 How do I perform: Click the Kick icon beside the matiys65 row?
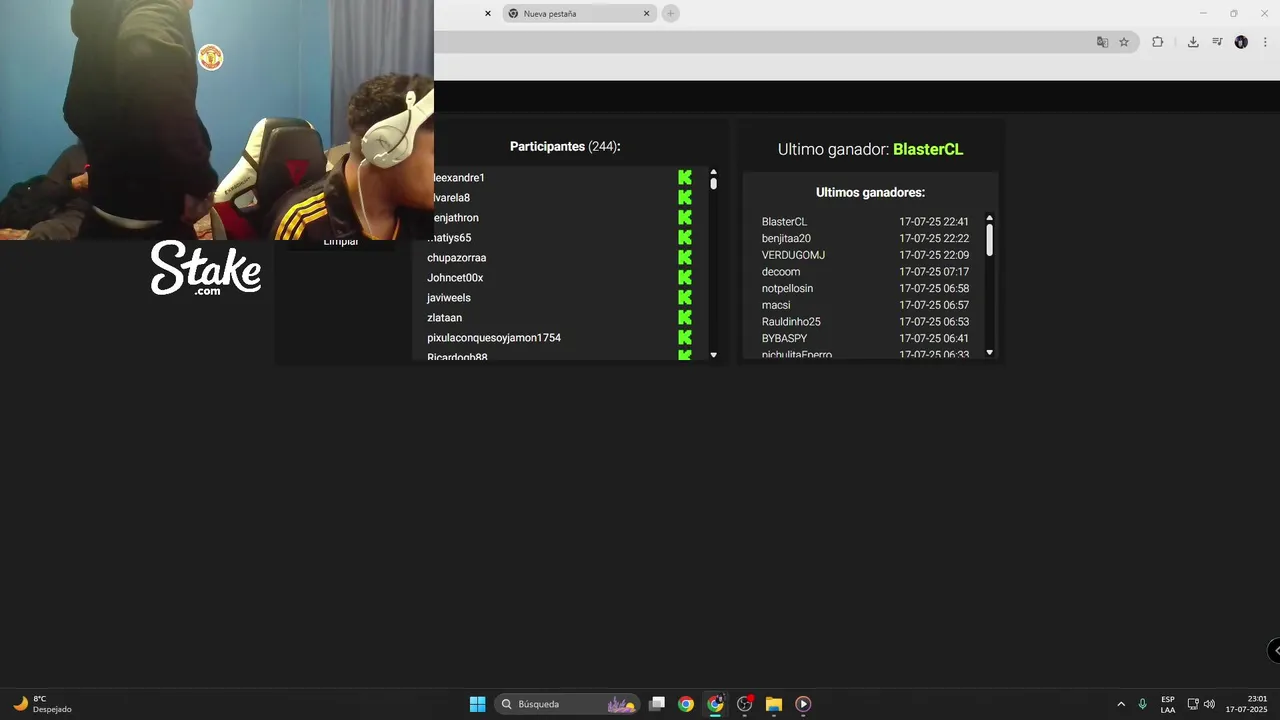pos(685,237)
